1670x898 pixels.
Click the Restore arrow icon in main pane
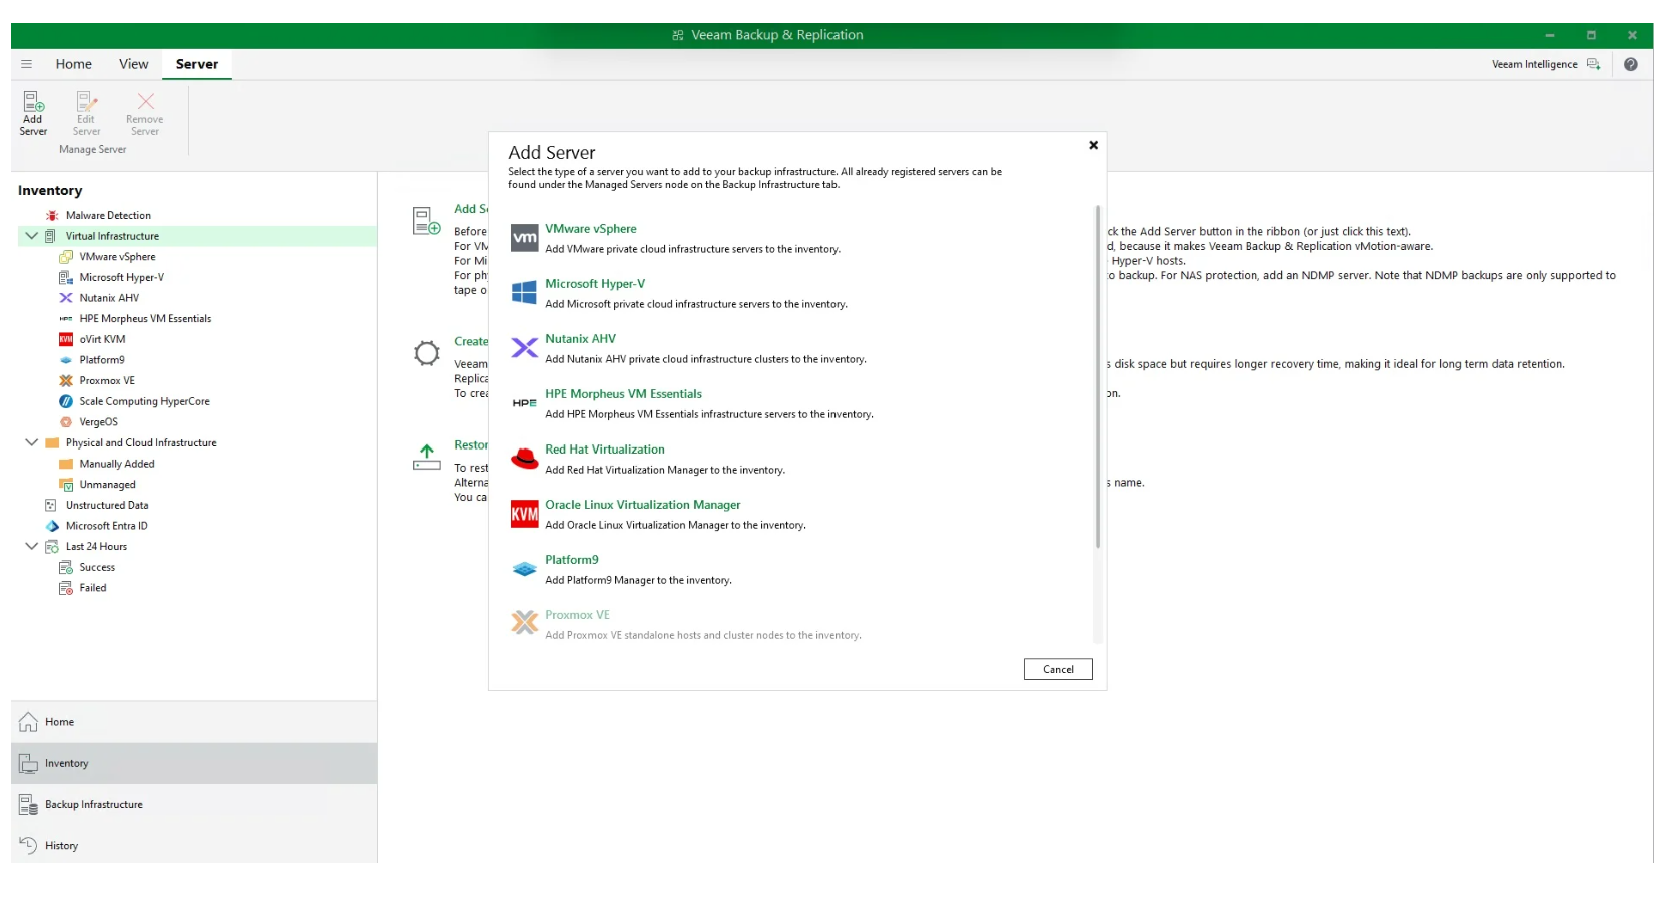tap(427, 457)
